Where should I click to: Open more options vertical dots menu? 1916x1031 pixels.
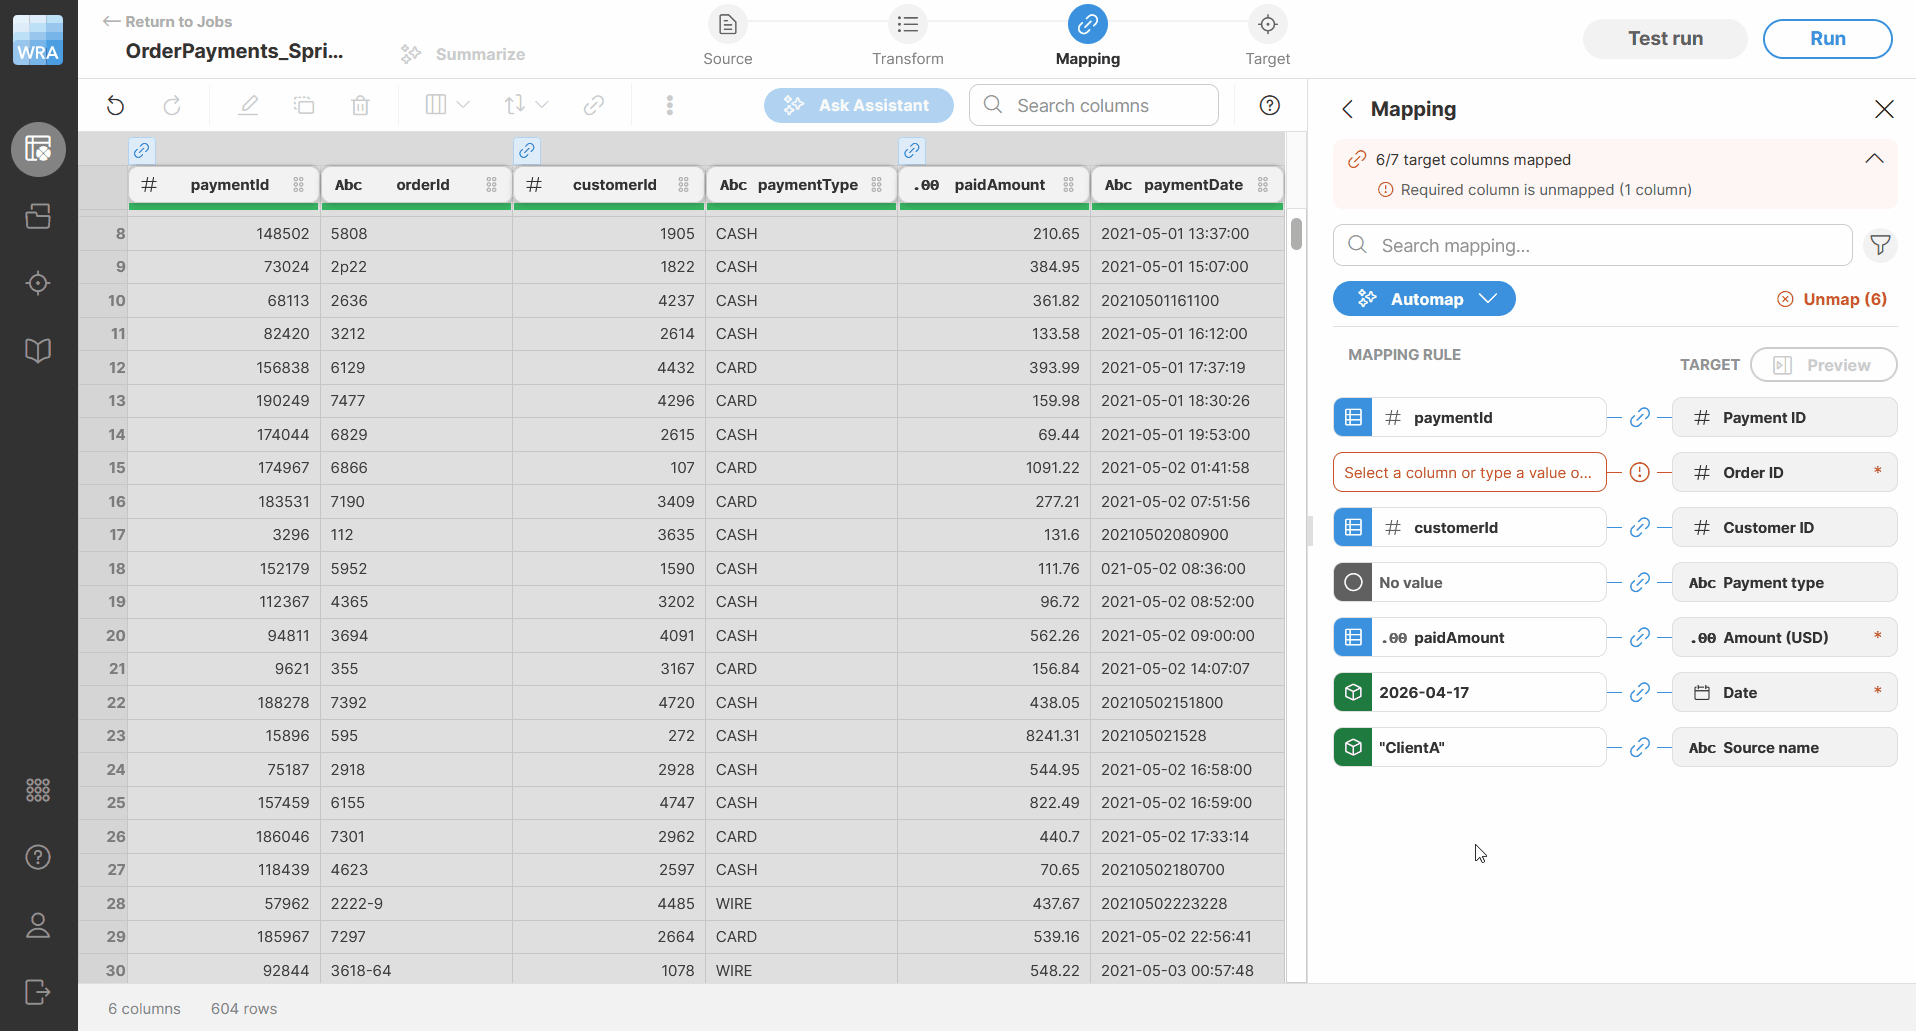pyautogui.click(x=669, y=105)
